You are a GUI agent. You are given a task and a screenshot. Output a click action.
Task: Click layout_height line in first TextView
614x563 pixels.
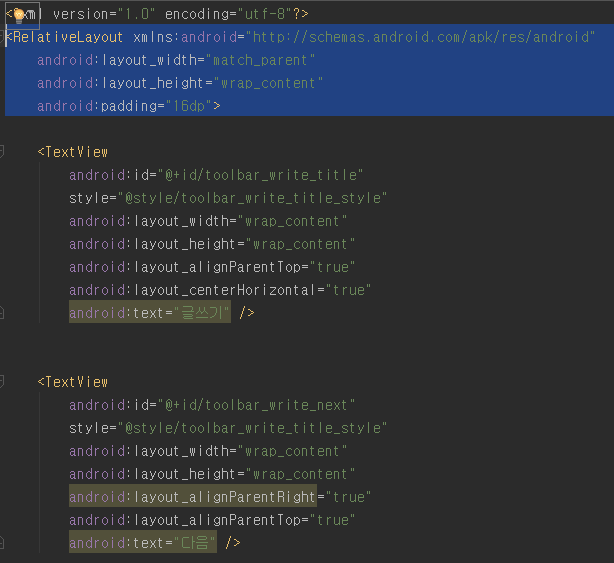212,244
